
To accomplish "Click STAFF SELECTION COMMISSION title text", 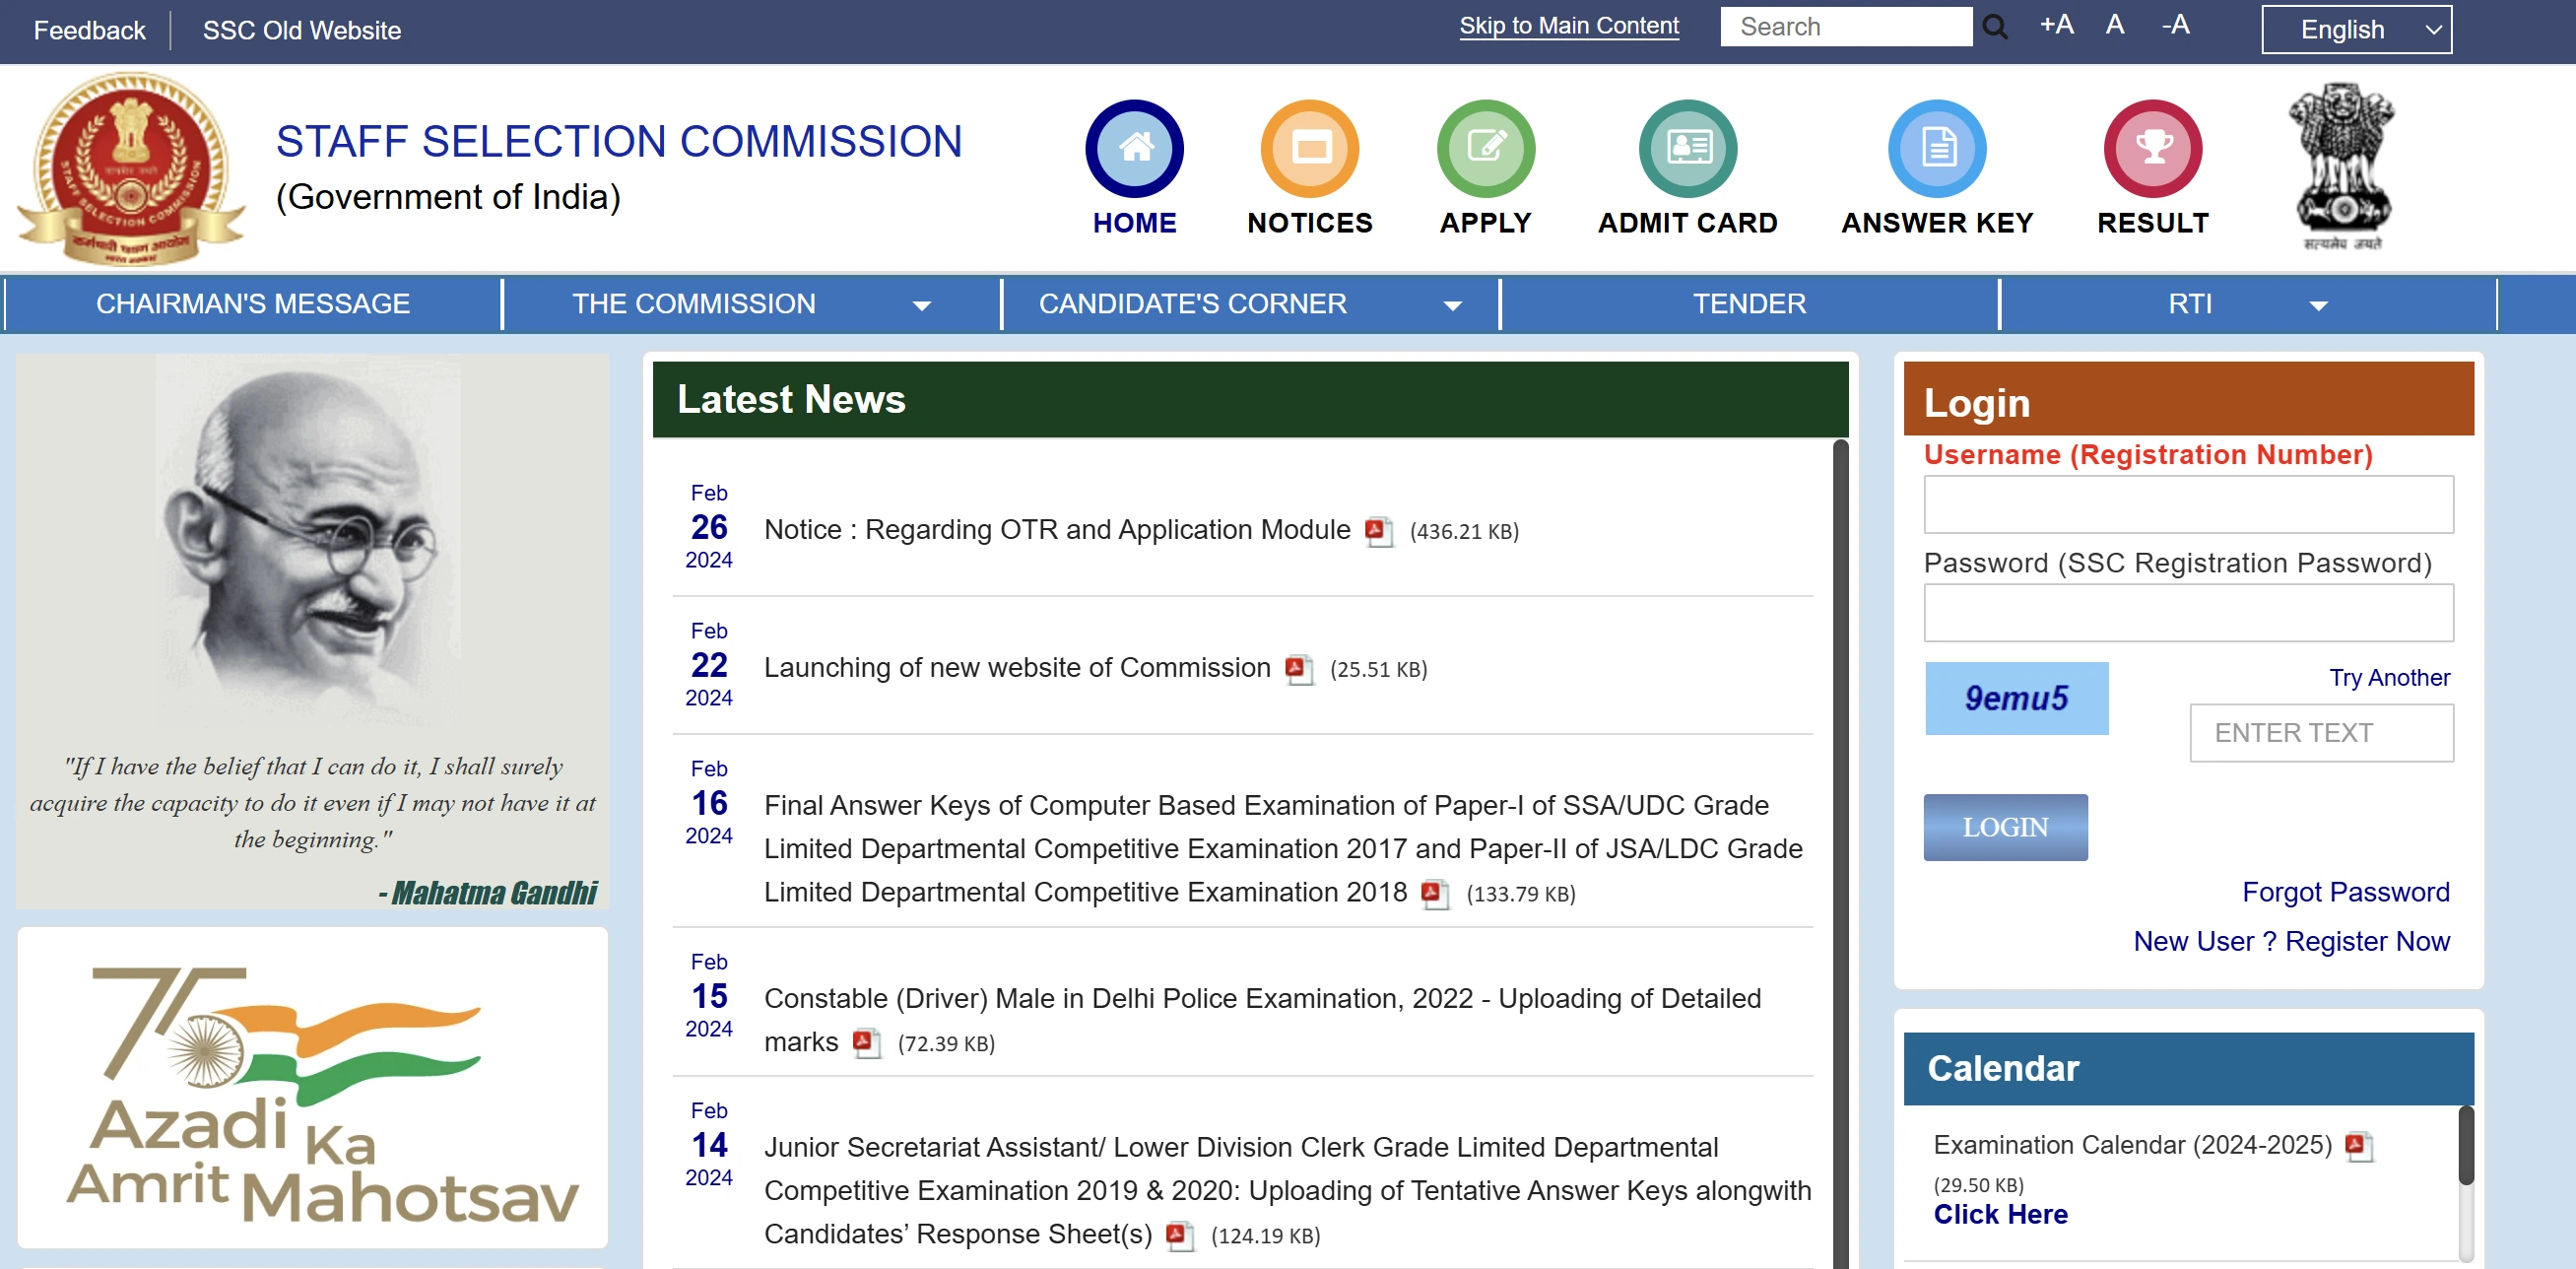I will (x=619, y=141).
